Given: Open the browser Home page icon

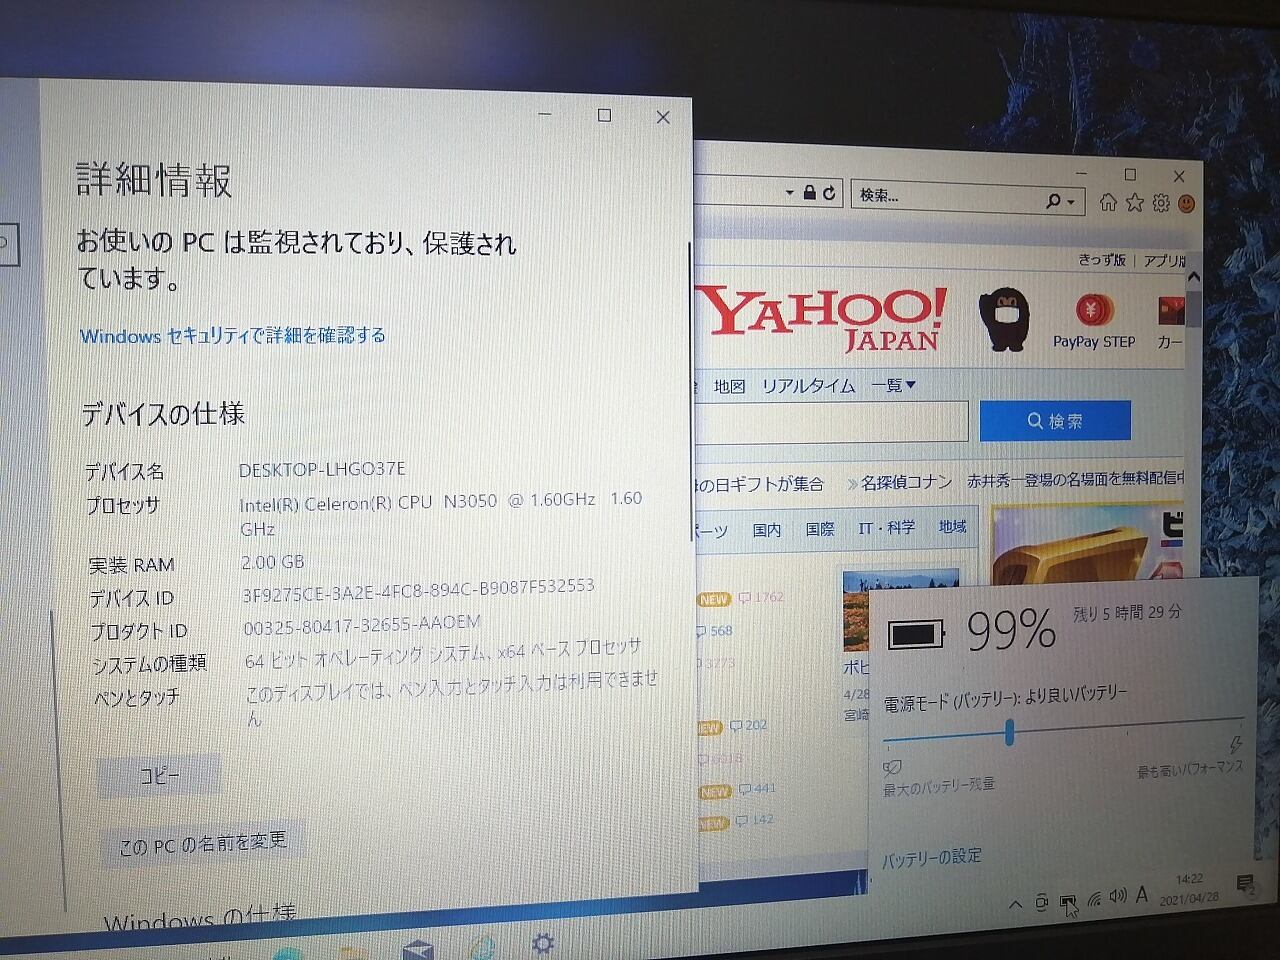Looking at the screenshot, I should tap(1108, 202).
